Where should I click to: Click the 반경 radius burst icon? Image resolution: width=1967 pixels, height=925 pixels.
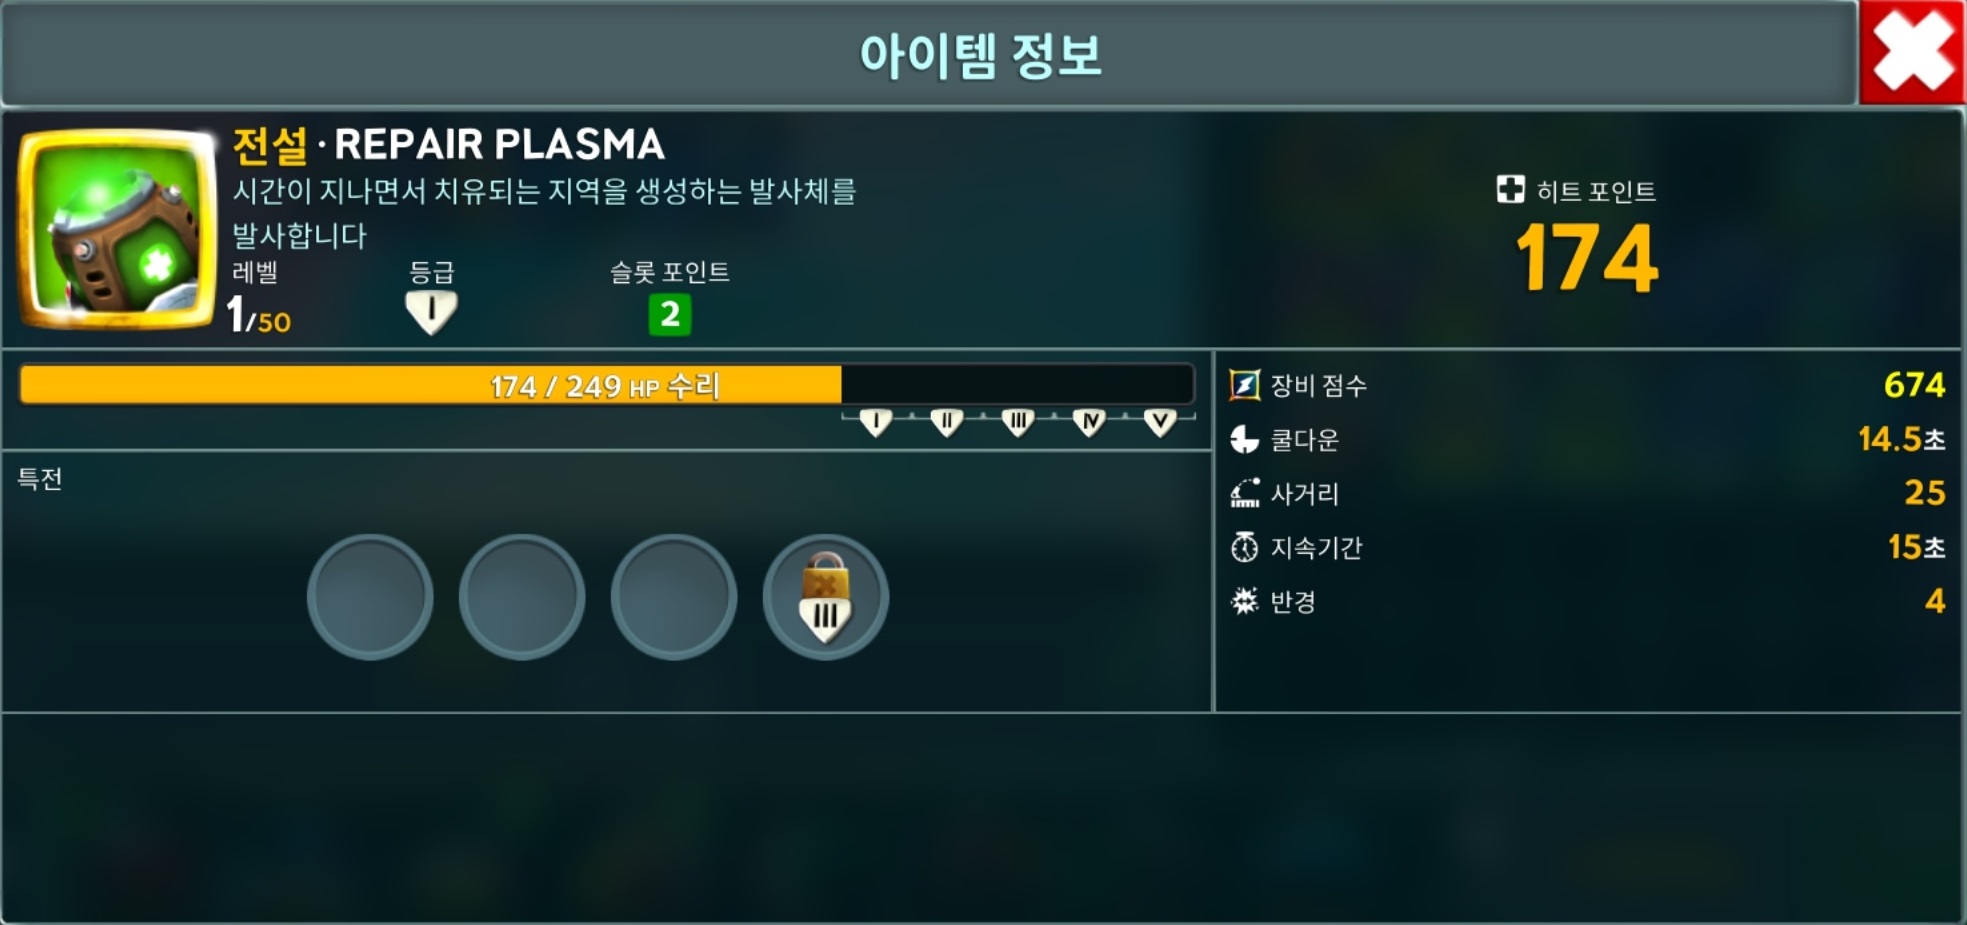pos(1244,601)
